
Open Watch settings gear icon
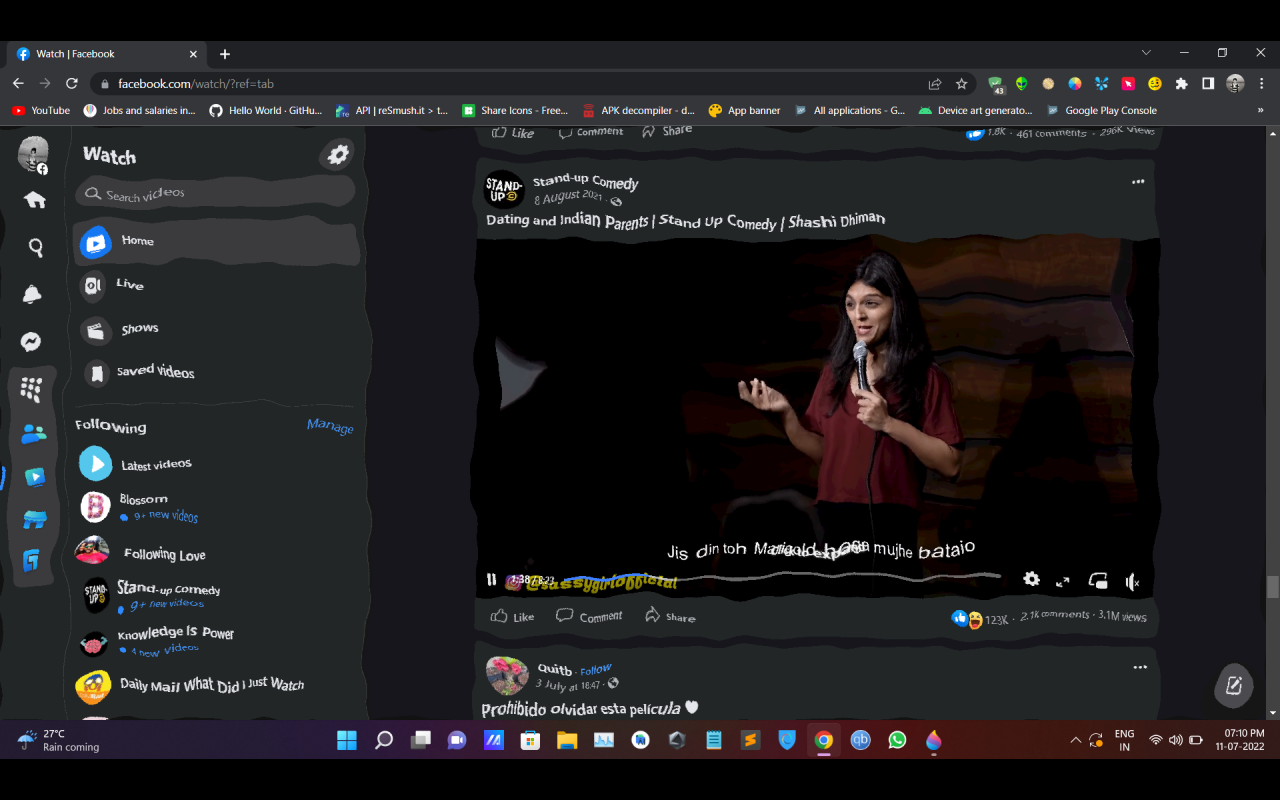(x=338, y=154)
